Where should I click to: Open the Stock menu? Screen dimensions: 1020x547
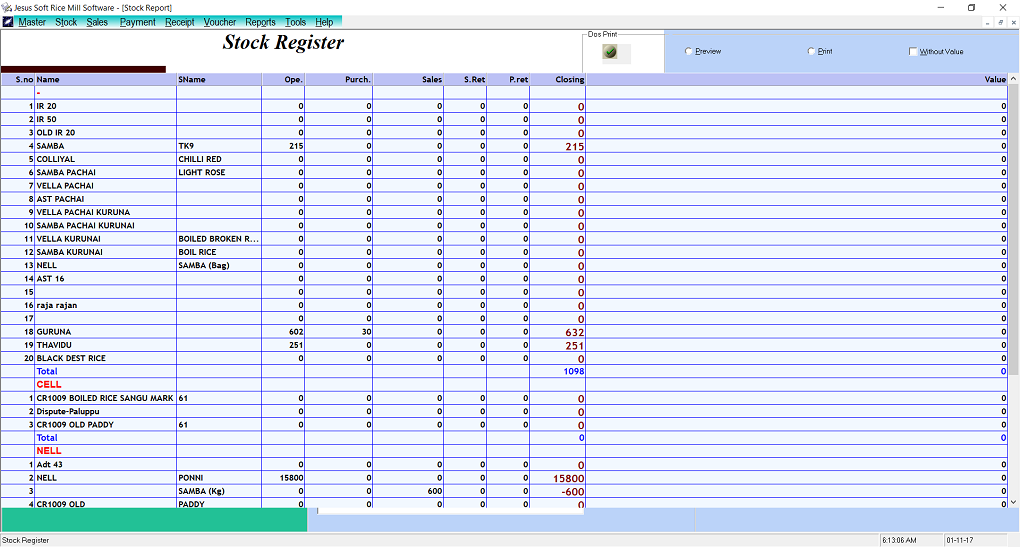coord(66,22)
